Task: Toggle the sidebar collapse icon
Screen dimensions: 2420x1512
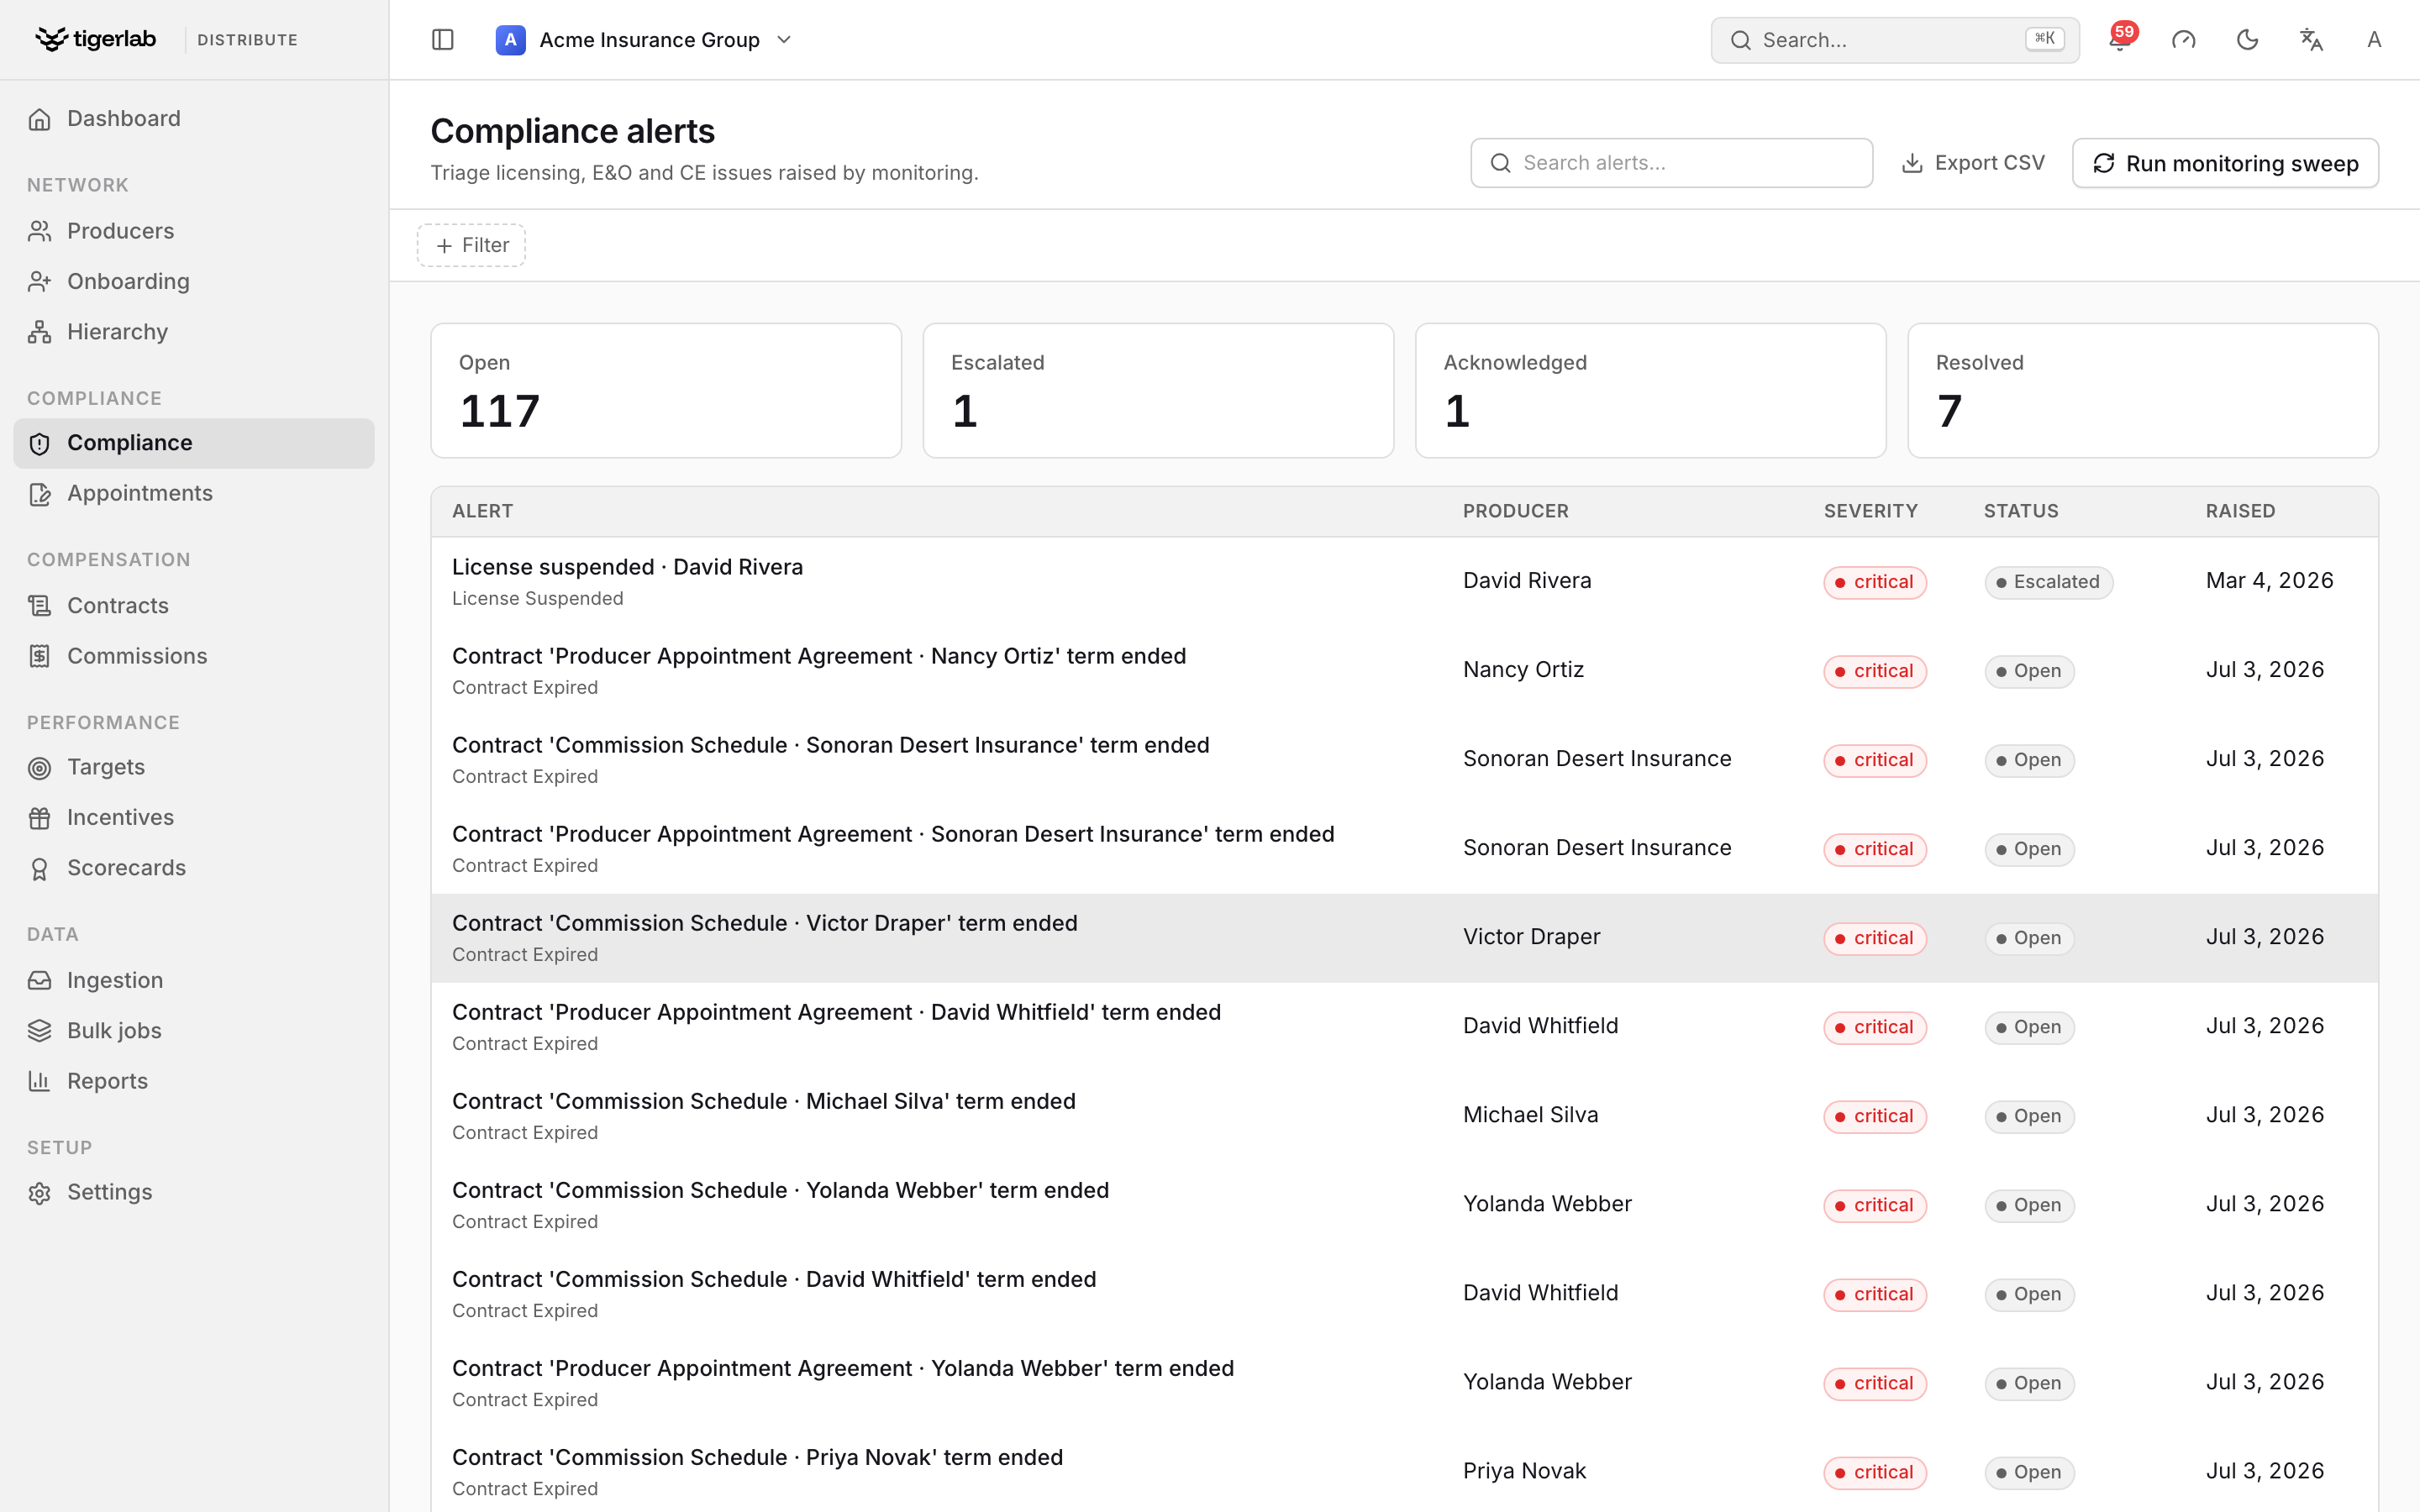Action: 442,40
